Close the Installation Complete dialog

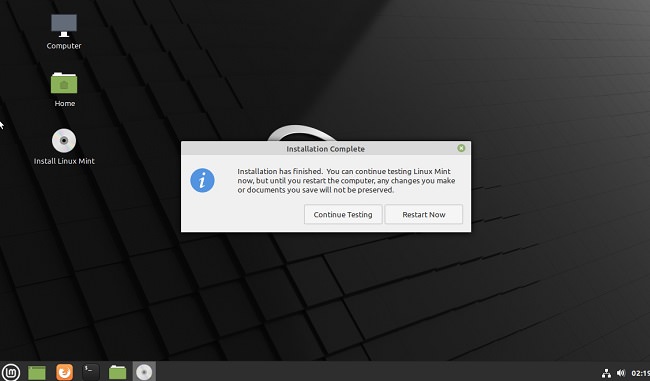461,148
